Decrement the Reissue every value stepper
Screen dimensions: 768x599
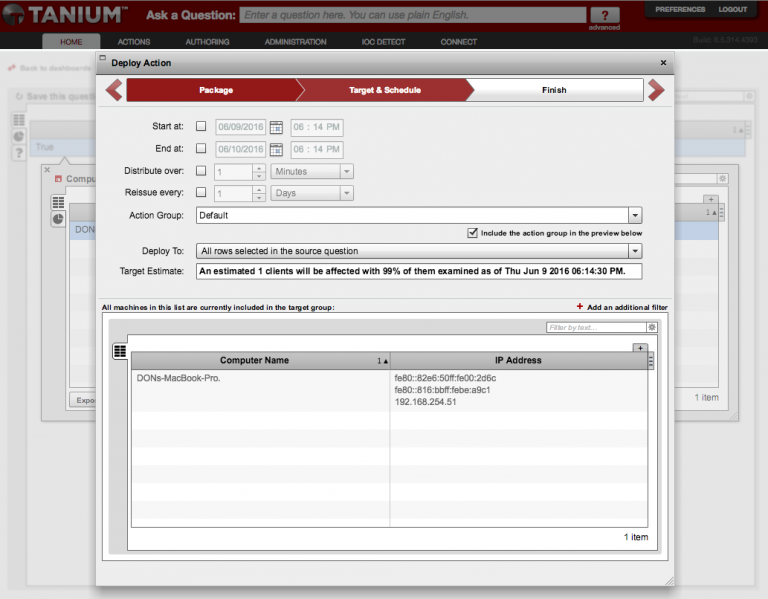coord(259,197)
